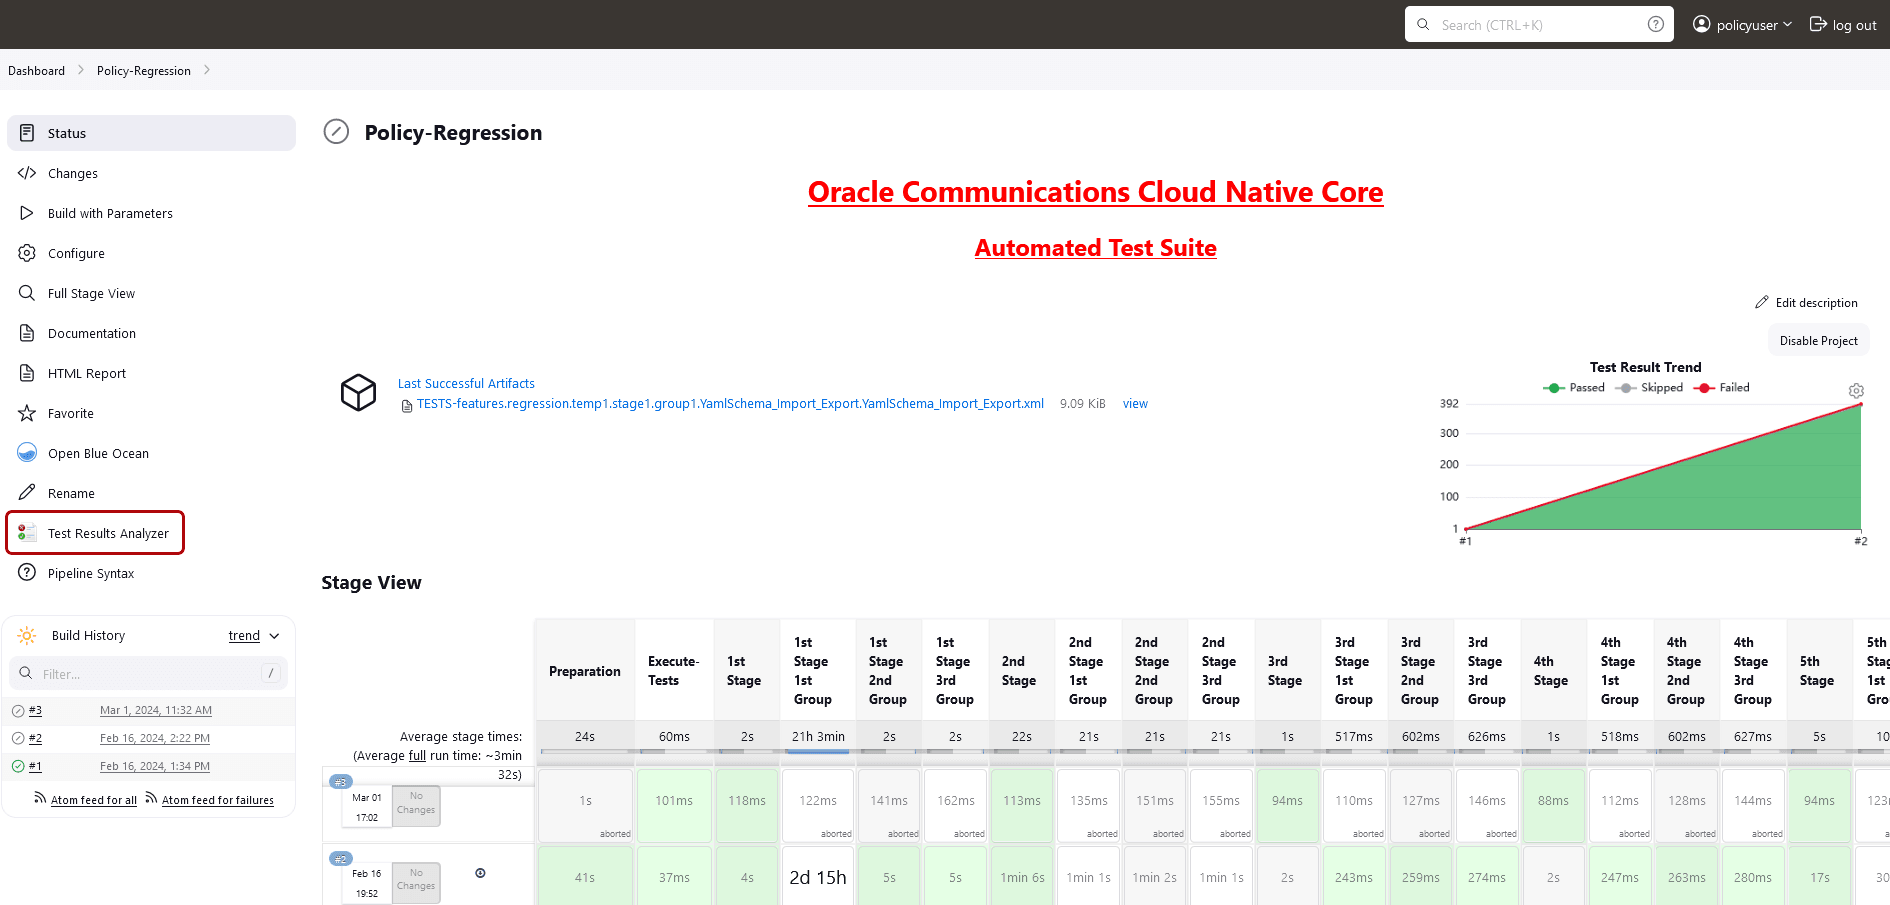Open the TESTS-features YamlSchema_Import_Export.xml artifact
Viewport: 1890px width, 905px height.
click(730, 404)
